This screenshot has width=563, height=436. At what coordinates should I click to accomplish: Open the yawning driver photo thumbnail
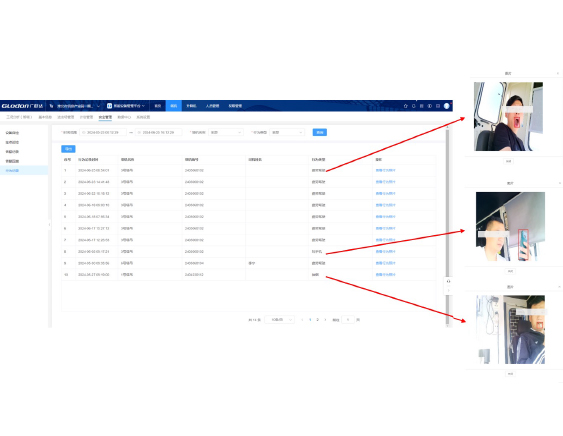[x=508, y=116]
